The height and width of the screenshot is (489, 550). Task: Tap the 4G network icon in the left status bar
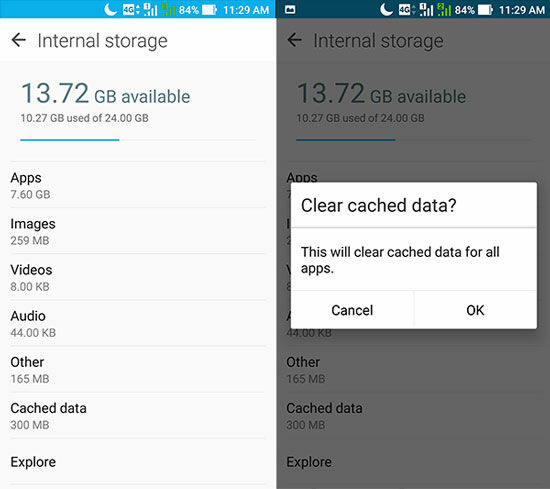tap(131, 10)
